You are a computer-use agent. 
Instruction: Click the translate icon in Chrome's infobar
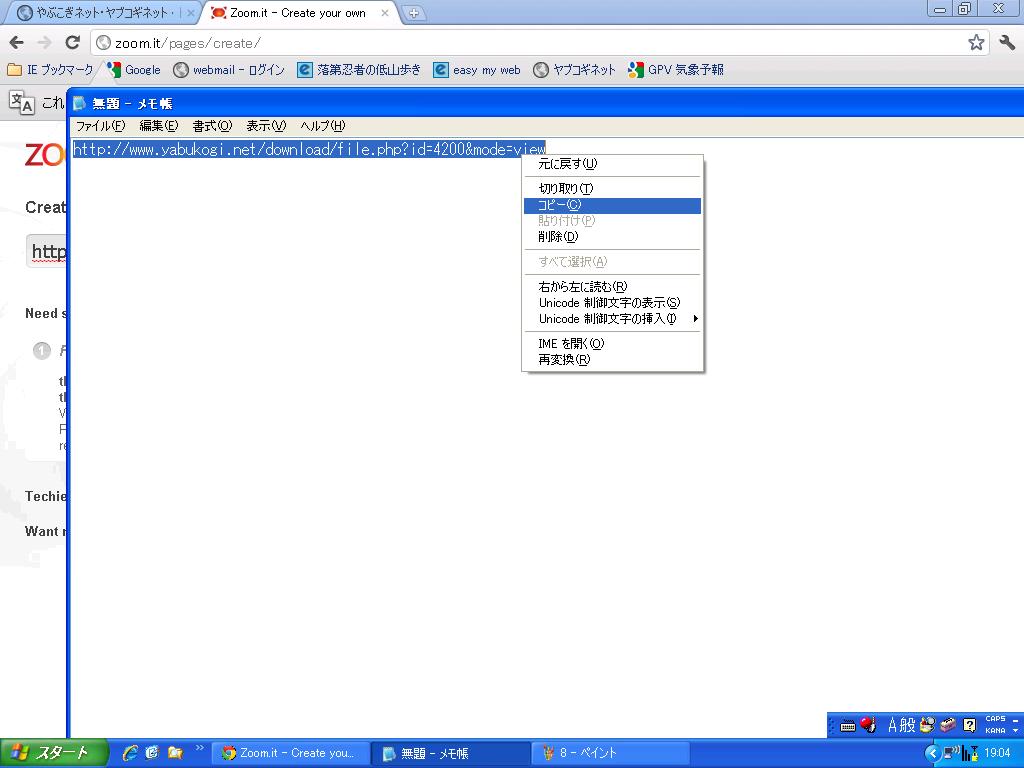coord(21,102)
